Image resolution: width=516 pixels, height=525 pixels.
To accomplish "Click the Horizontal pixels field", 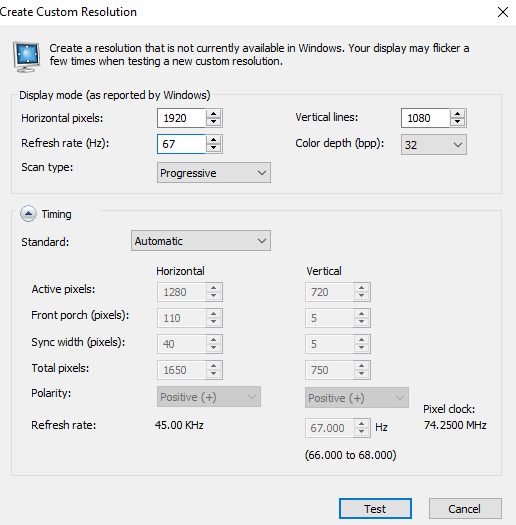I will pyautogui.click(x=181, y=118).
